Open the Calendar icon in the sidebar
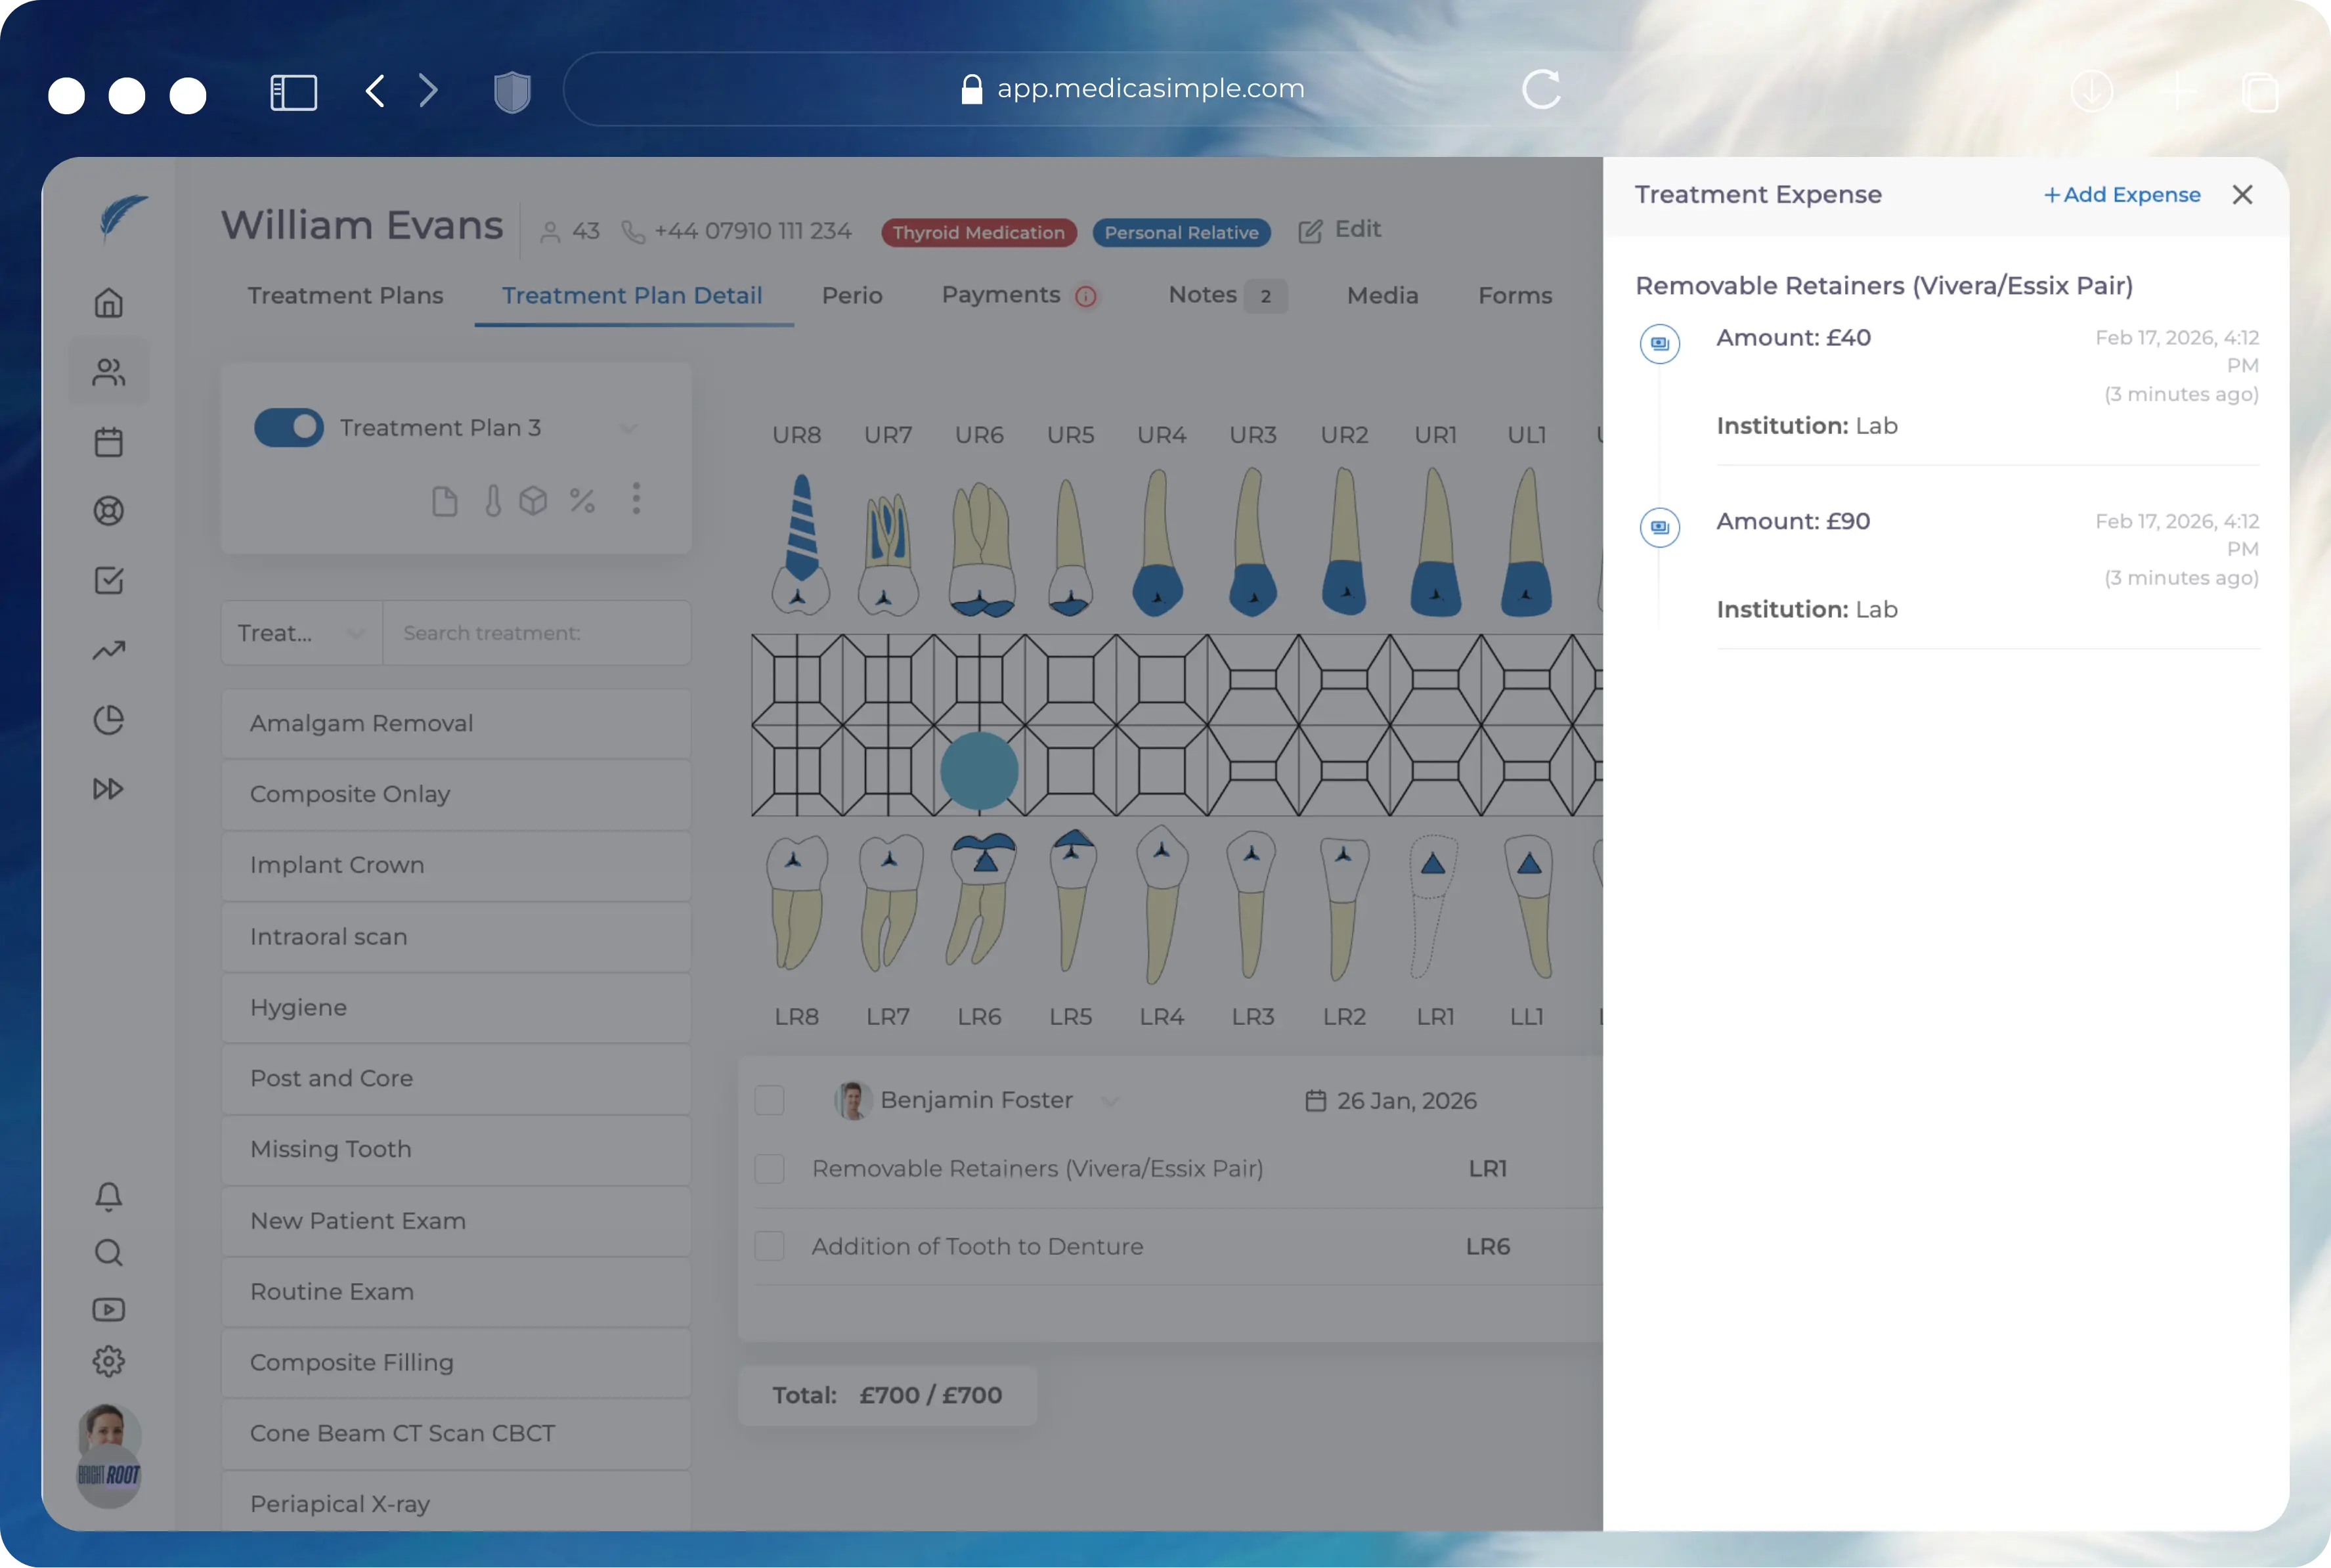Viewport: 2331px width, 1568px height. [108, 441]
